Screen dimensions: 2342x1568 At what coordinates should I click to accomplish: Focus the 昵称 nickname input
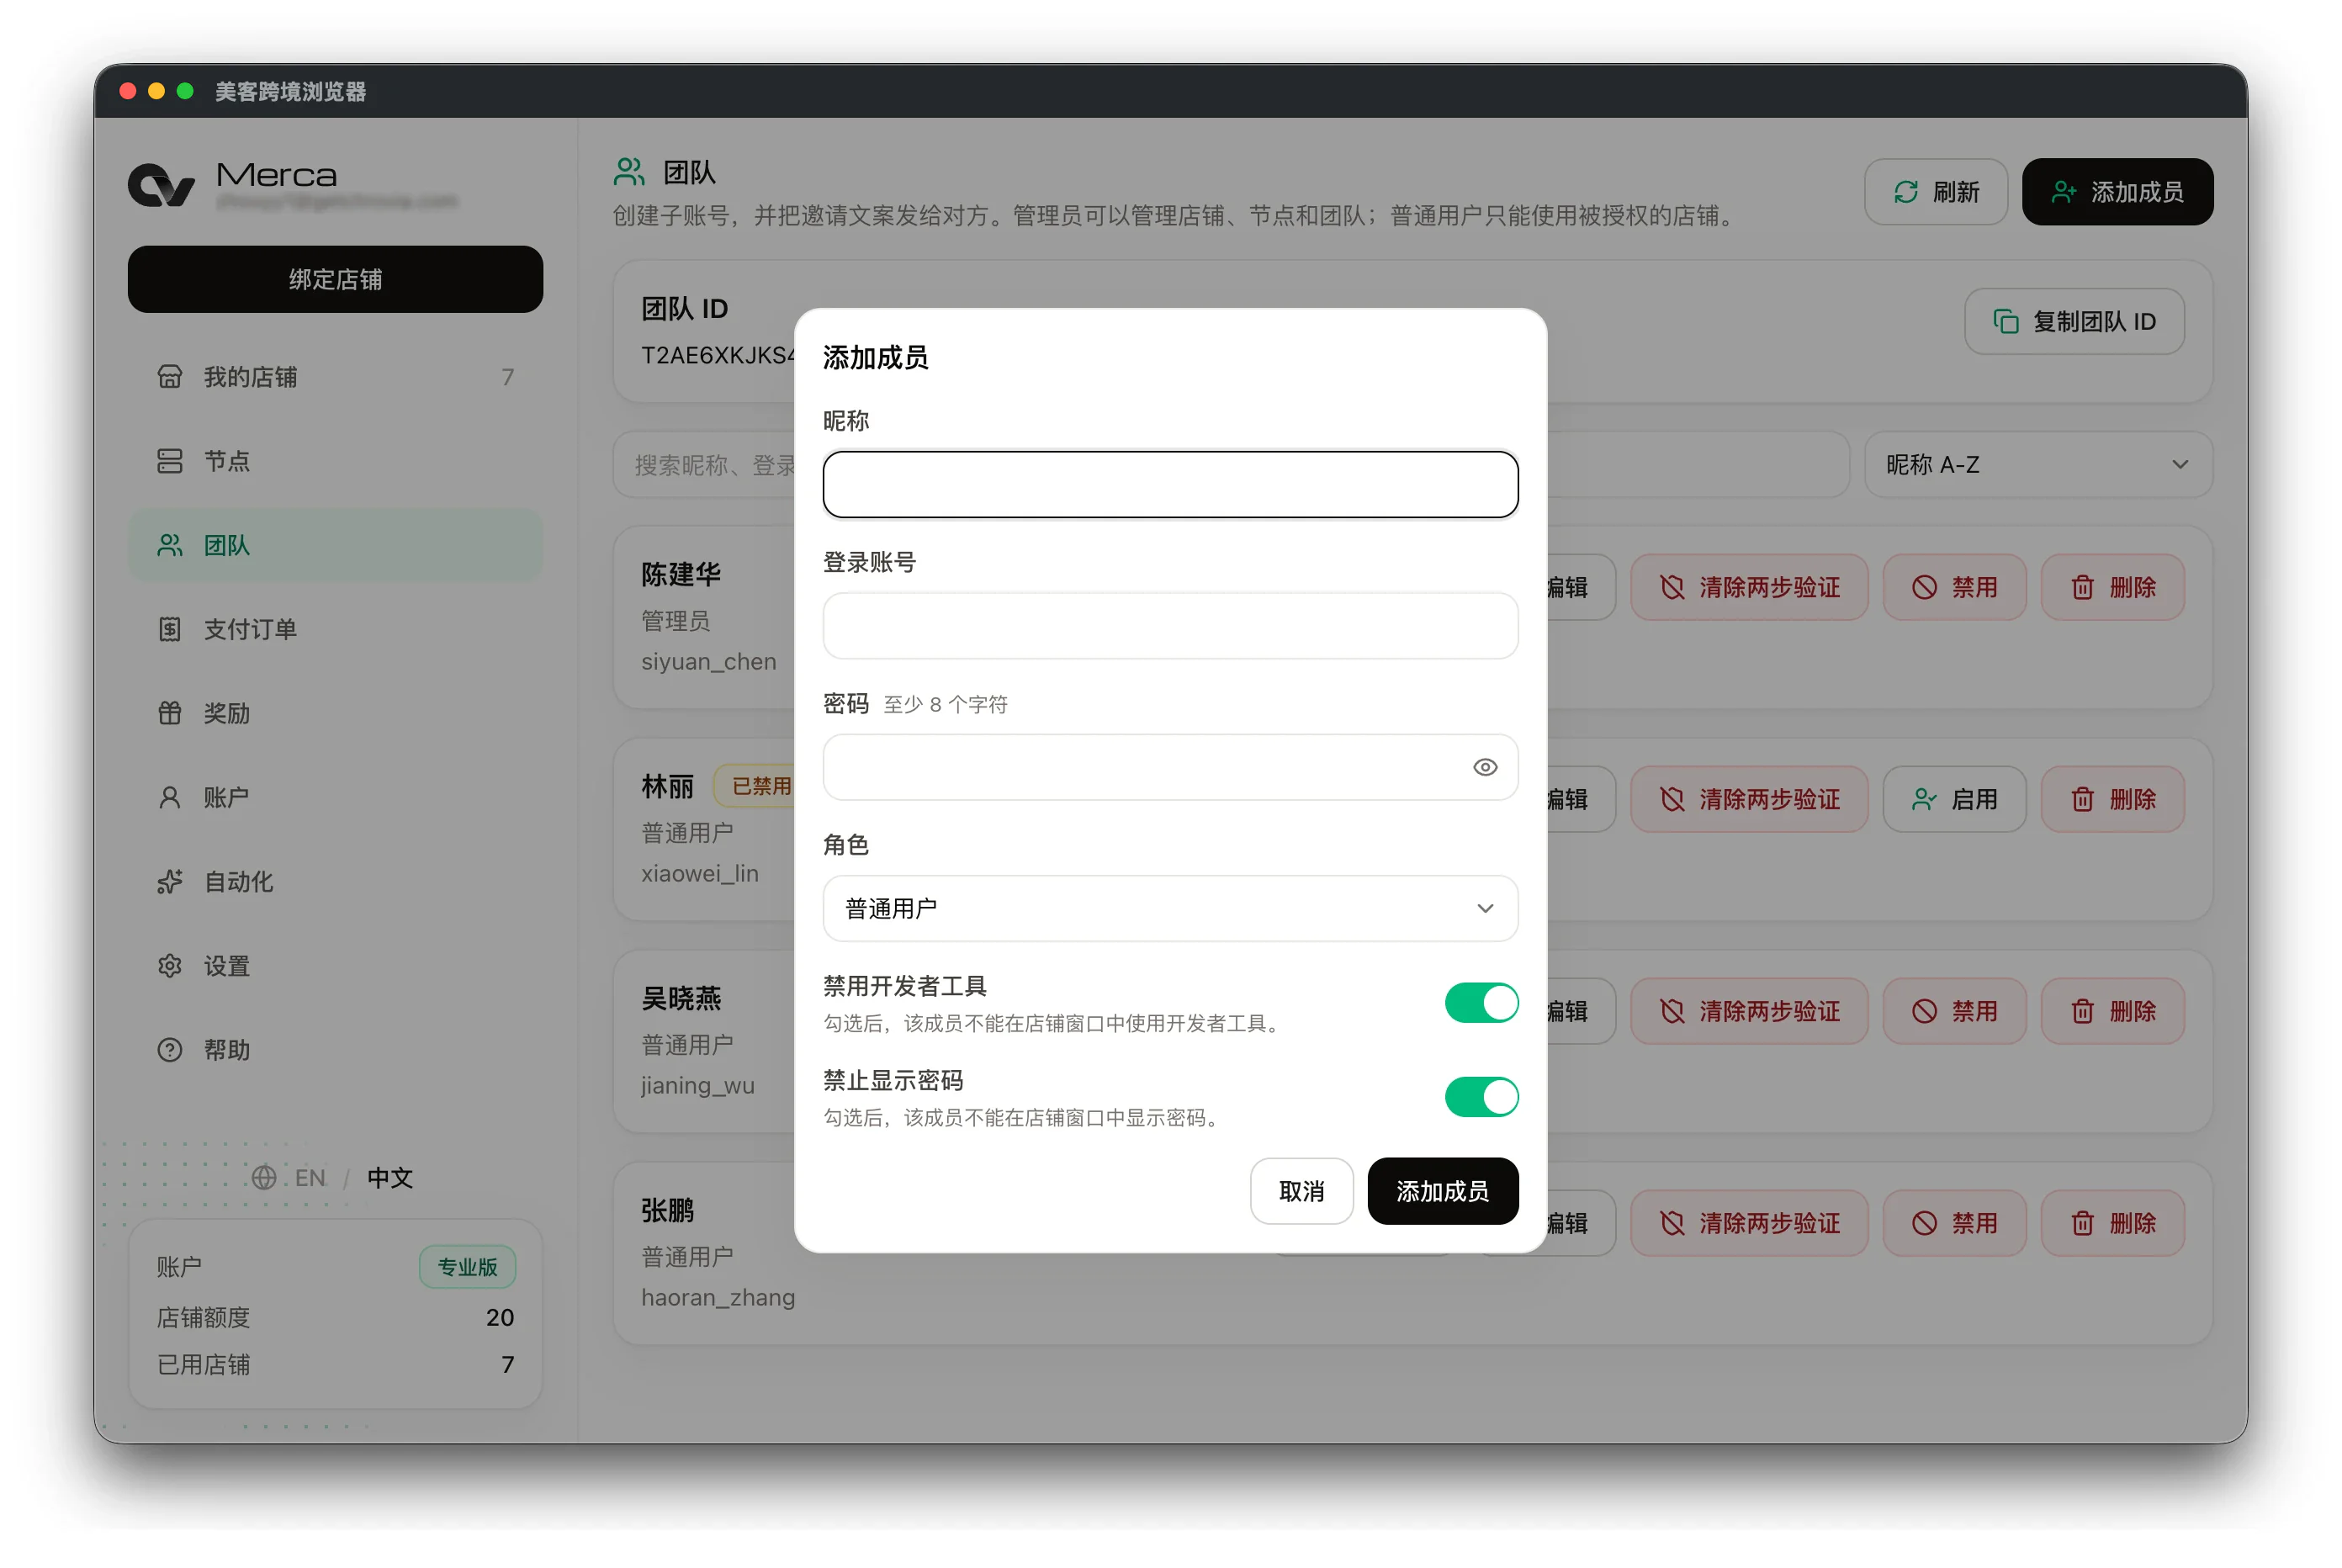coord(1170,484)
